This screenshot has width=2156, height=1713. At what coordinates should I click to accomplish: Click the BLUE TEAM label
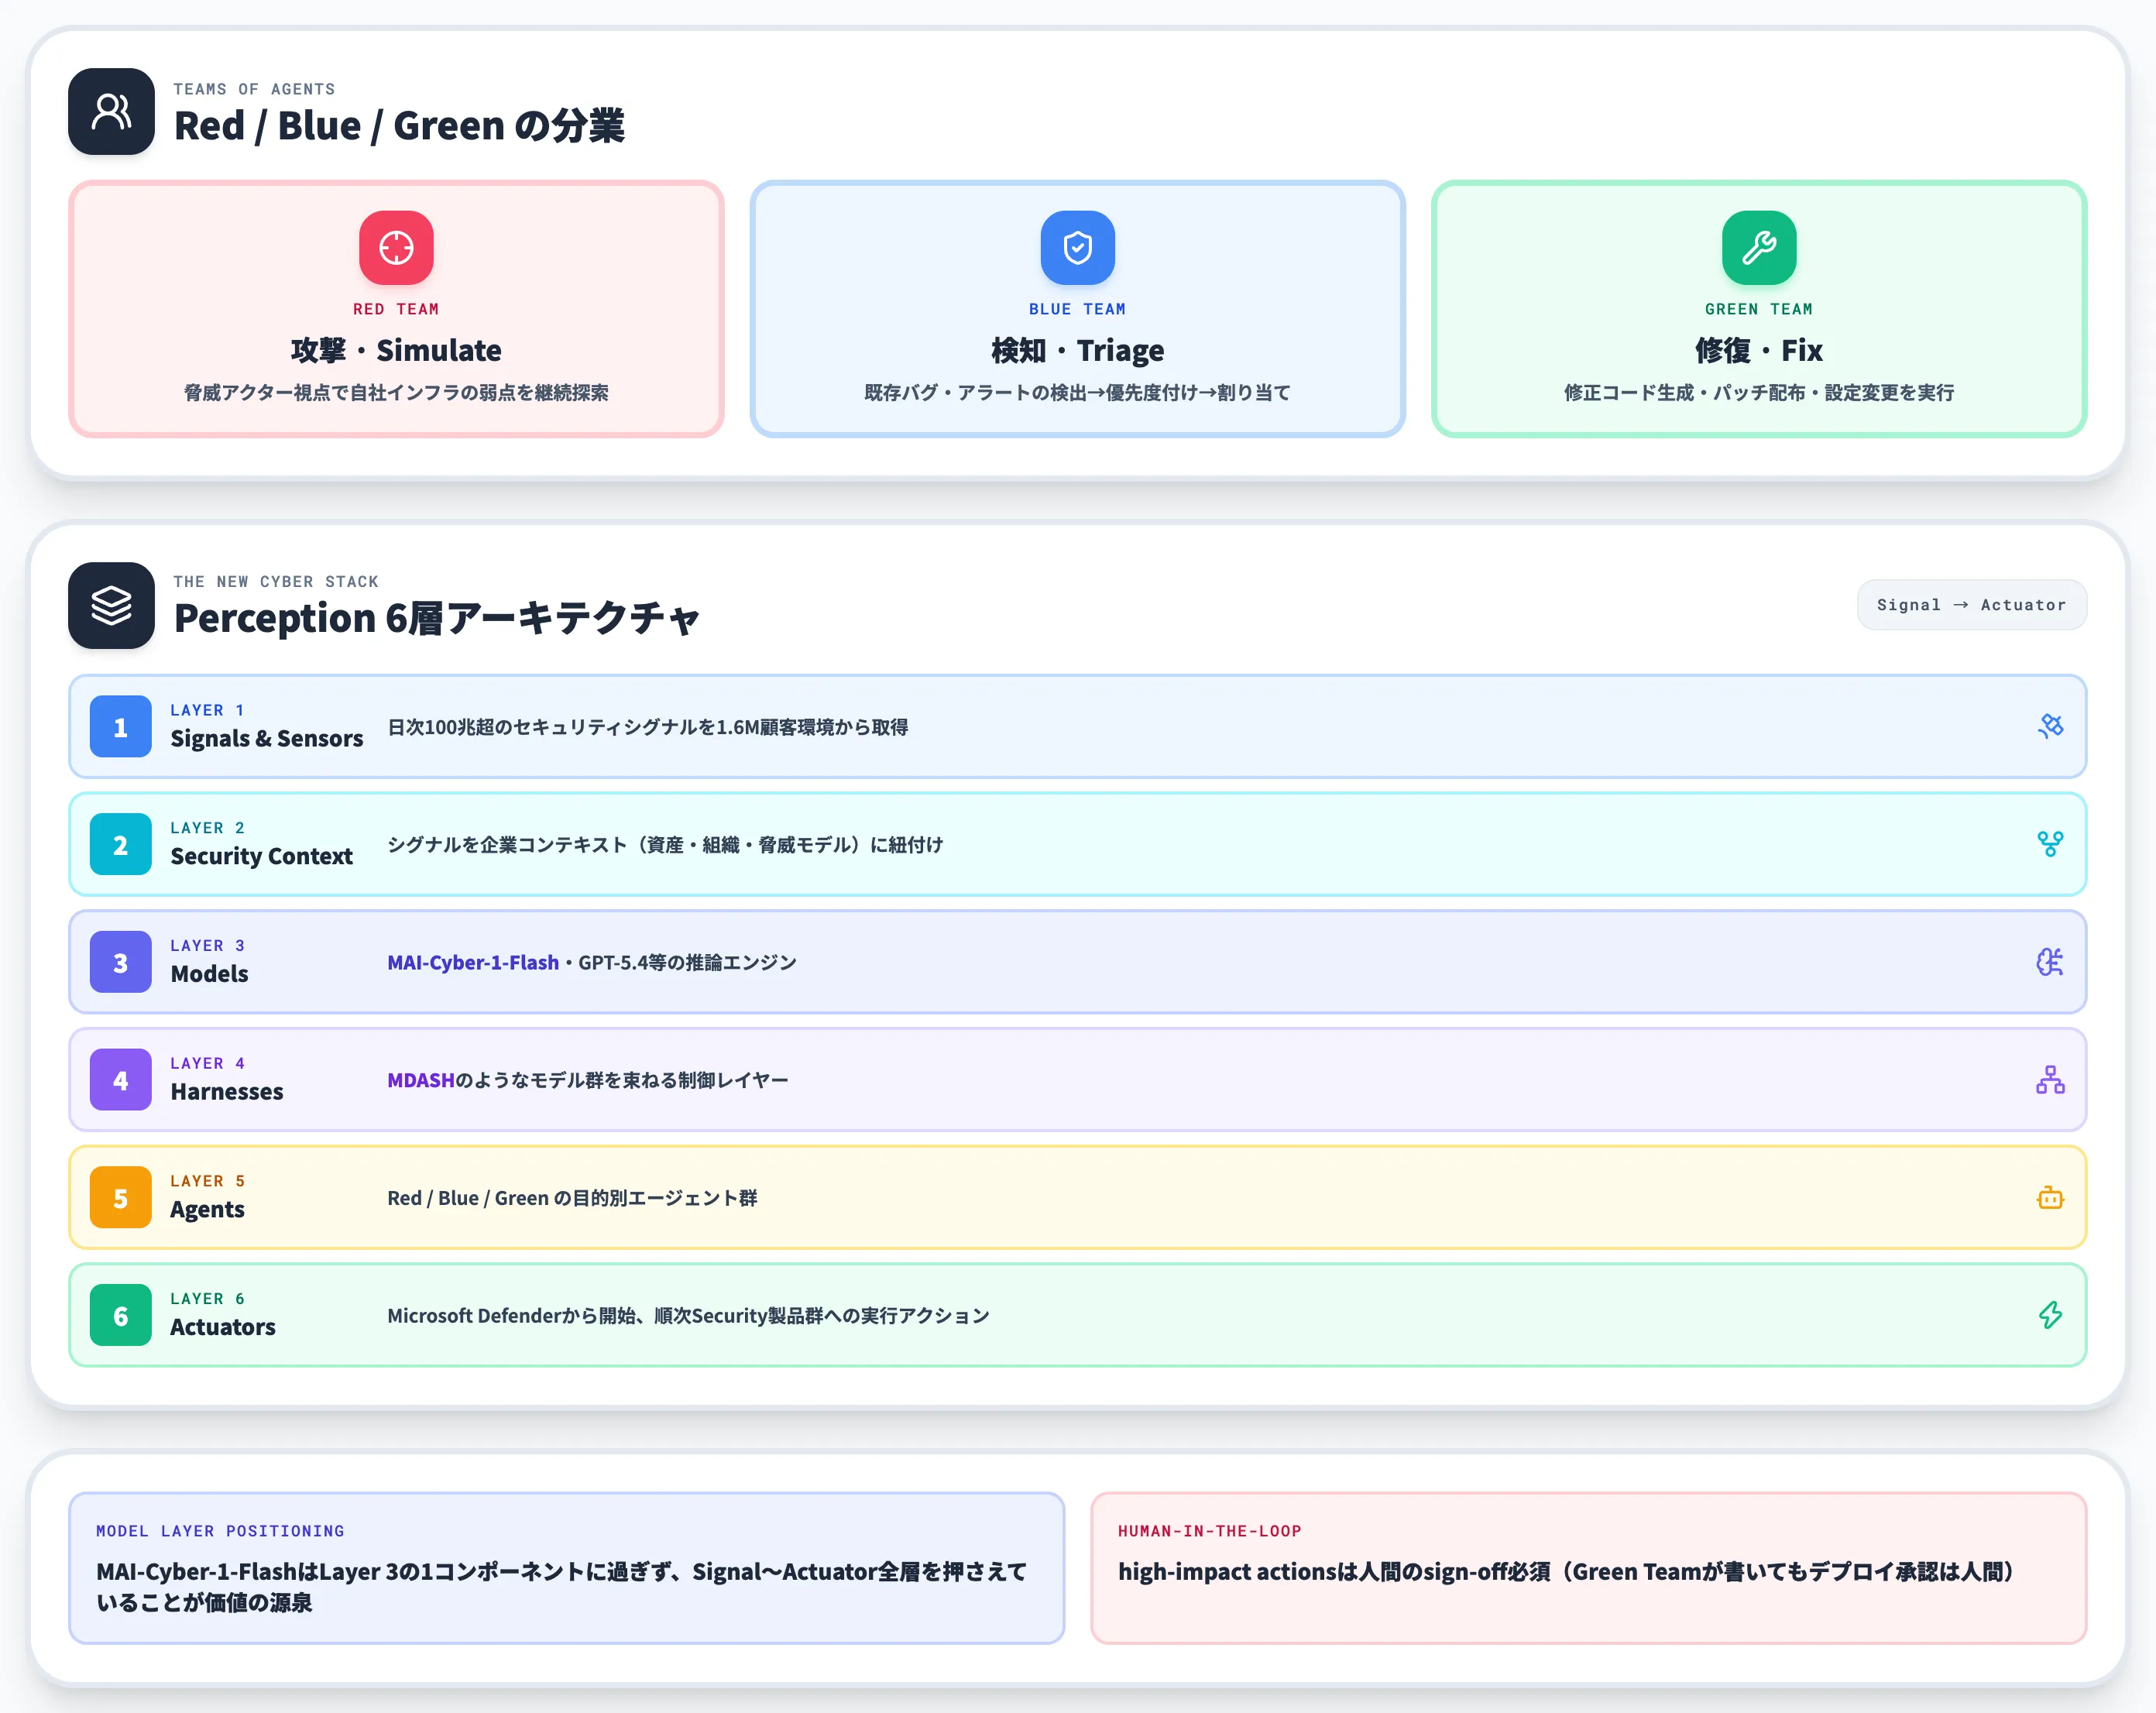click(x=1077, y=309)
